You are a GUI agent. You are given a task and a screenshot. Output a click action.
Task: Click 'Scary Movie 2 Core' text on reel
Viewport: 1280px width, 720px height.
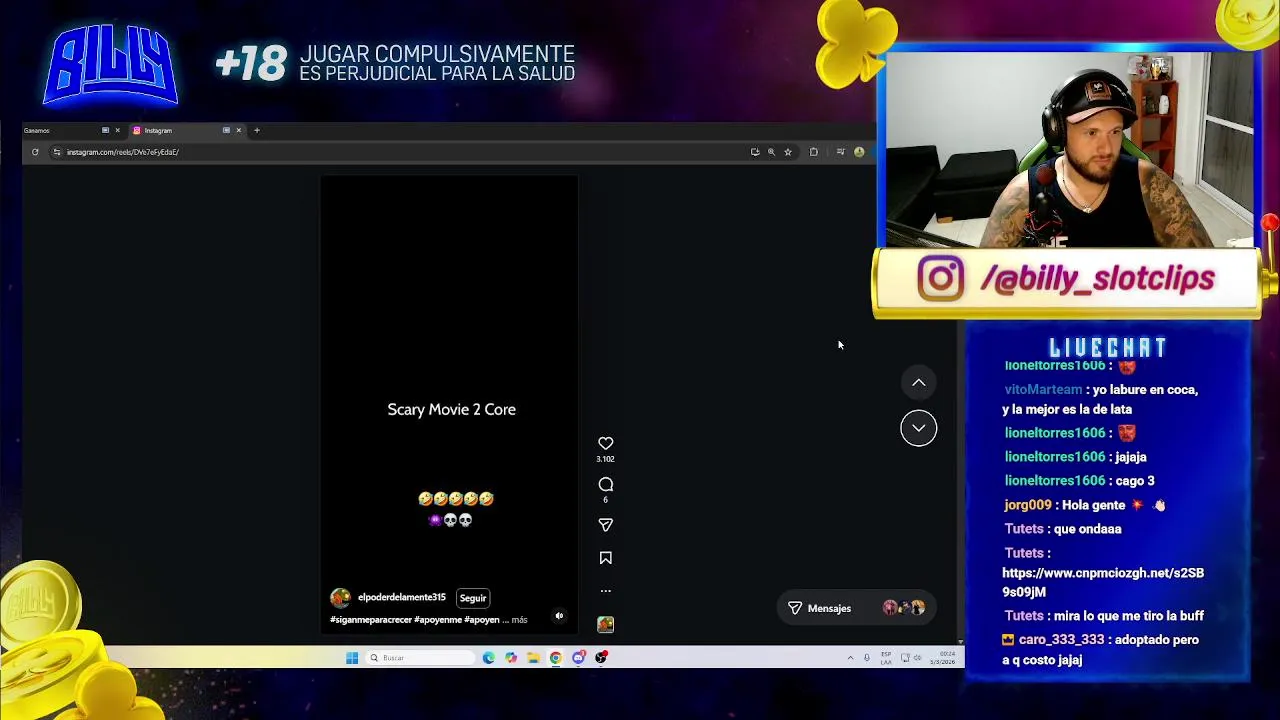pos(452,410)
